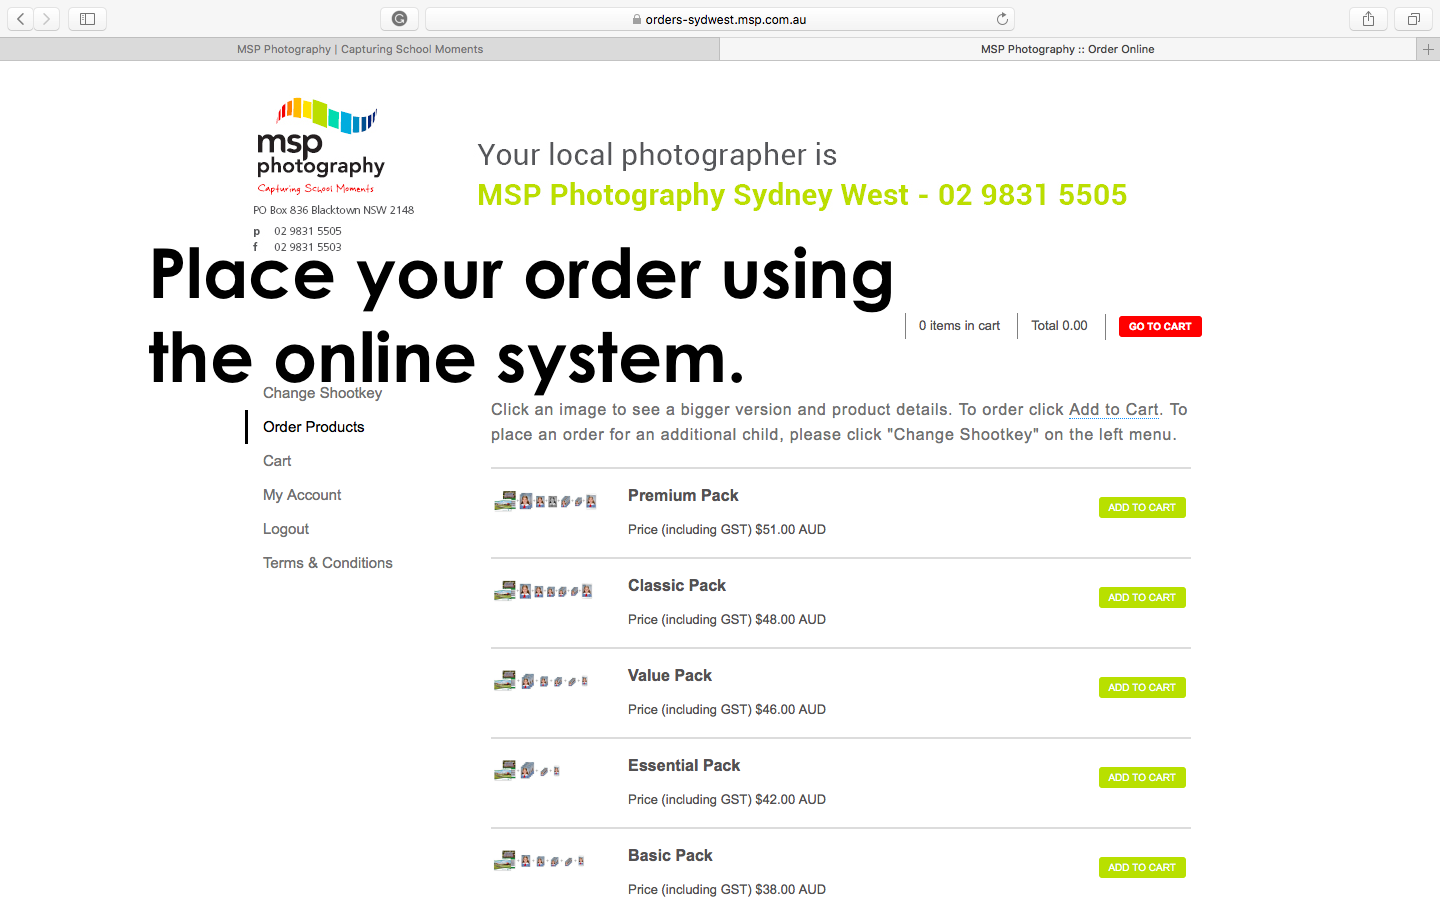Open Cart from the left menu
This screenshot has height=900, width=1440.
pos(277,461)
